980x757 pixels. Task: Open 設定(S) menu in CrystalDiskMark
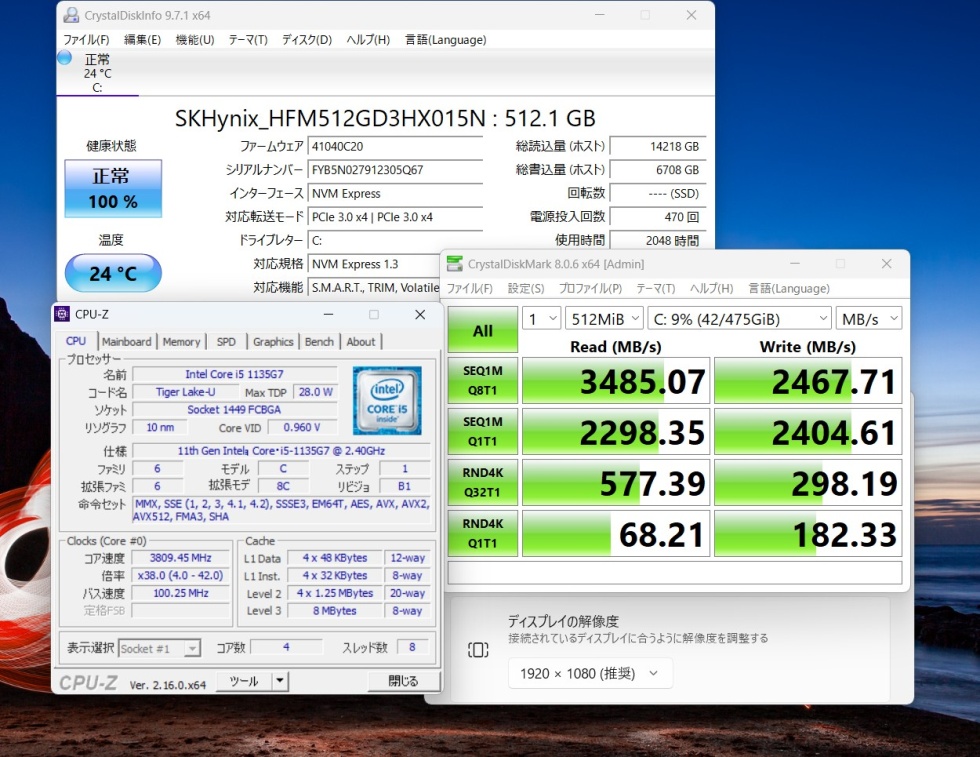tap(526, 288)
